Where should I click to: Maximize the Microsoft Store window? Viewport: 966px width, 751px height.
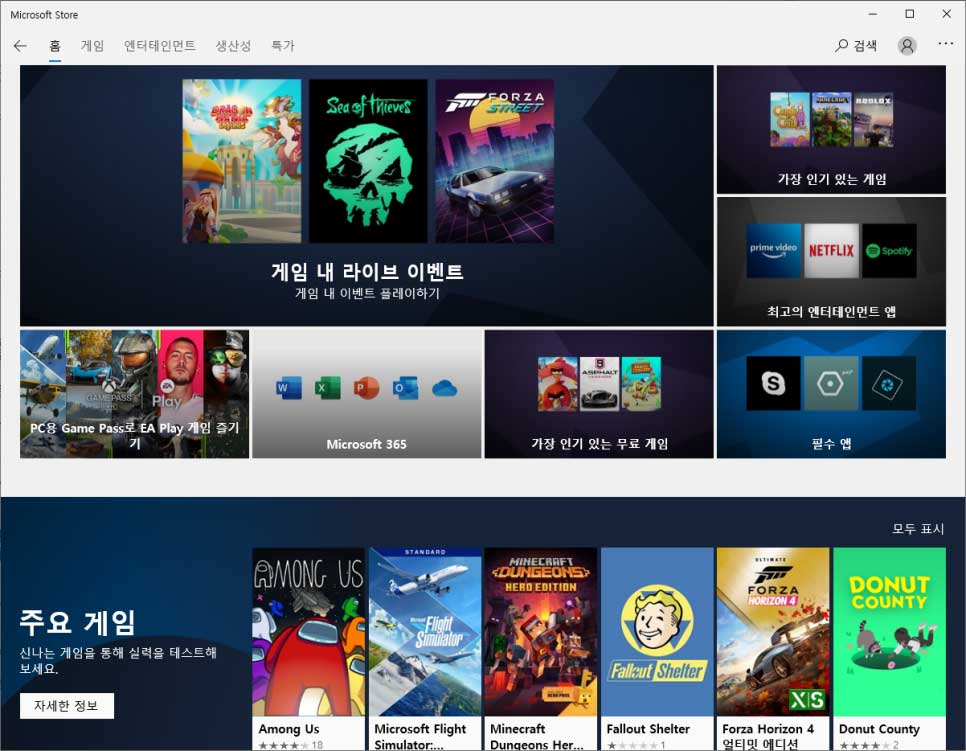pos(909,14)
